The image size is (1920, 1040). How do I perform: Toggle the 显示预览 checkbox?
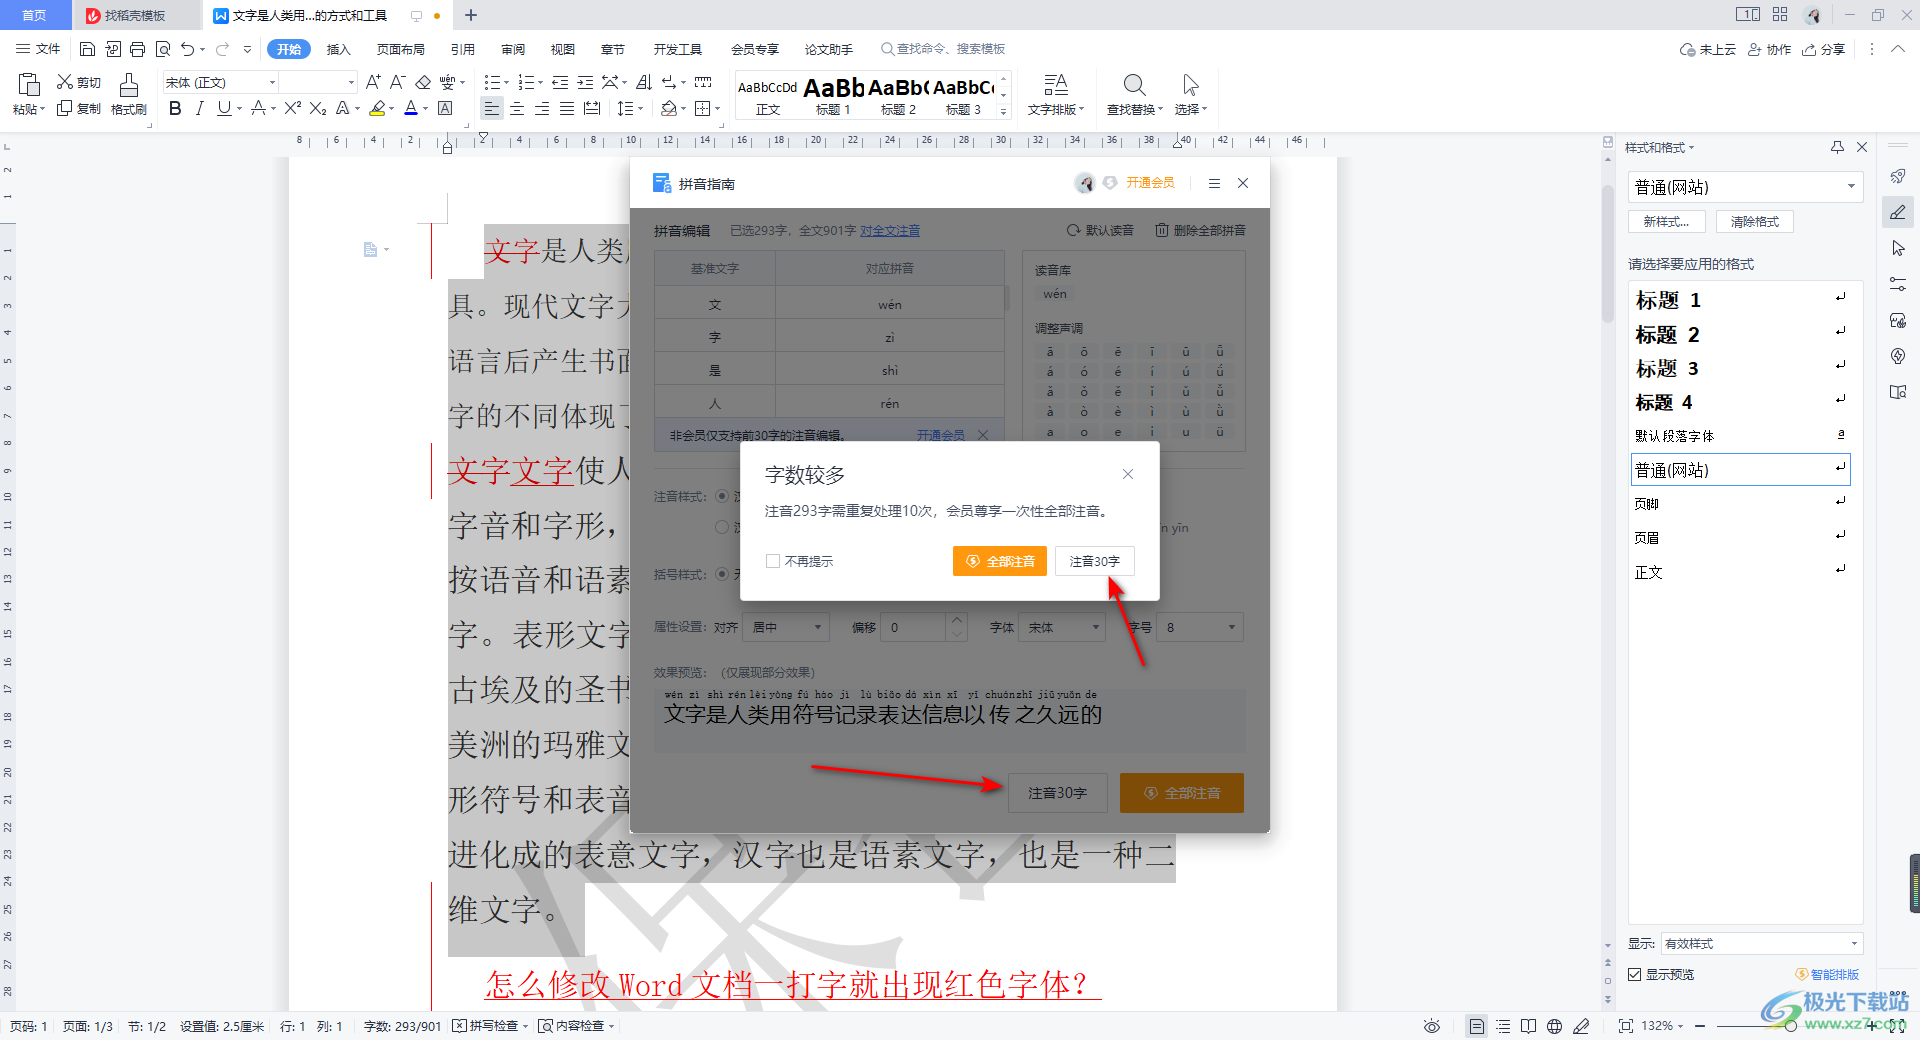[1634, 974]
